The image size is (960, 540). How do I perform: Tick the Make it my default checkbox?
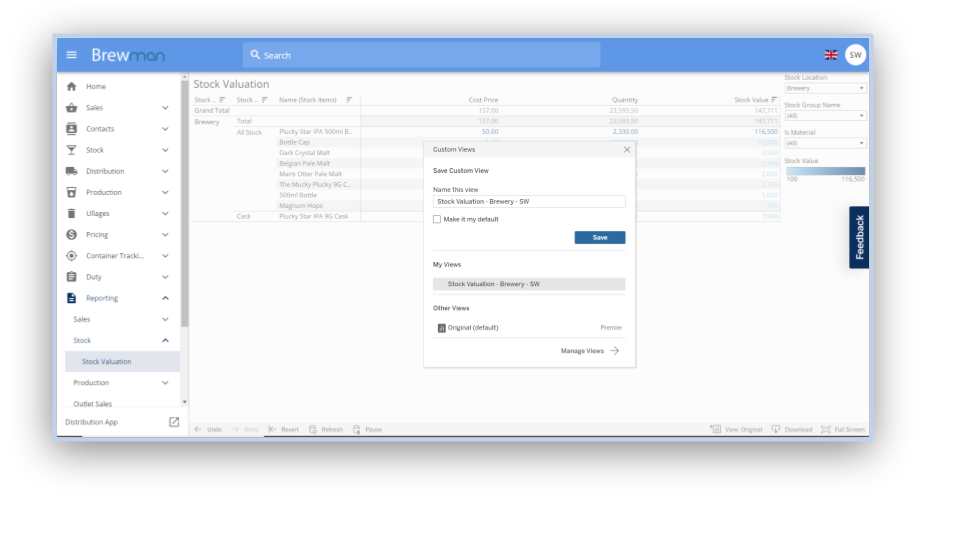tap(437, 219)
